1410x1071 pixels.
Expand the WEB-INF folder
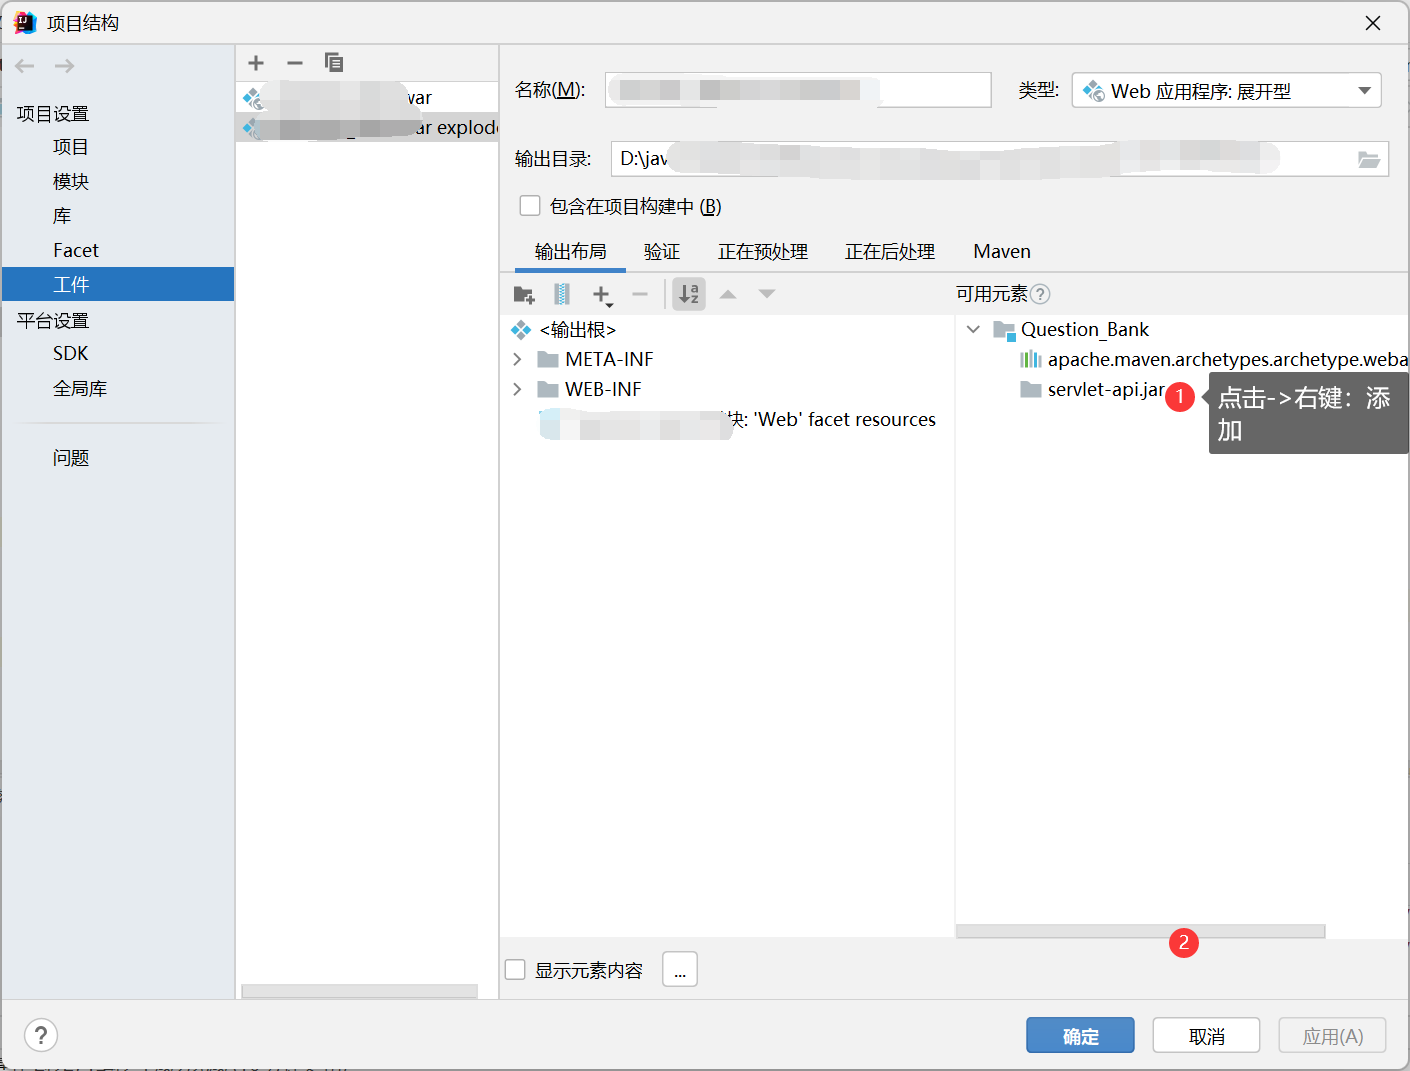coord(517,389)
